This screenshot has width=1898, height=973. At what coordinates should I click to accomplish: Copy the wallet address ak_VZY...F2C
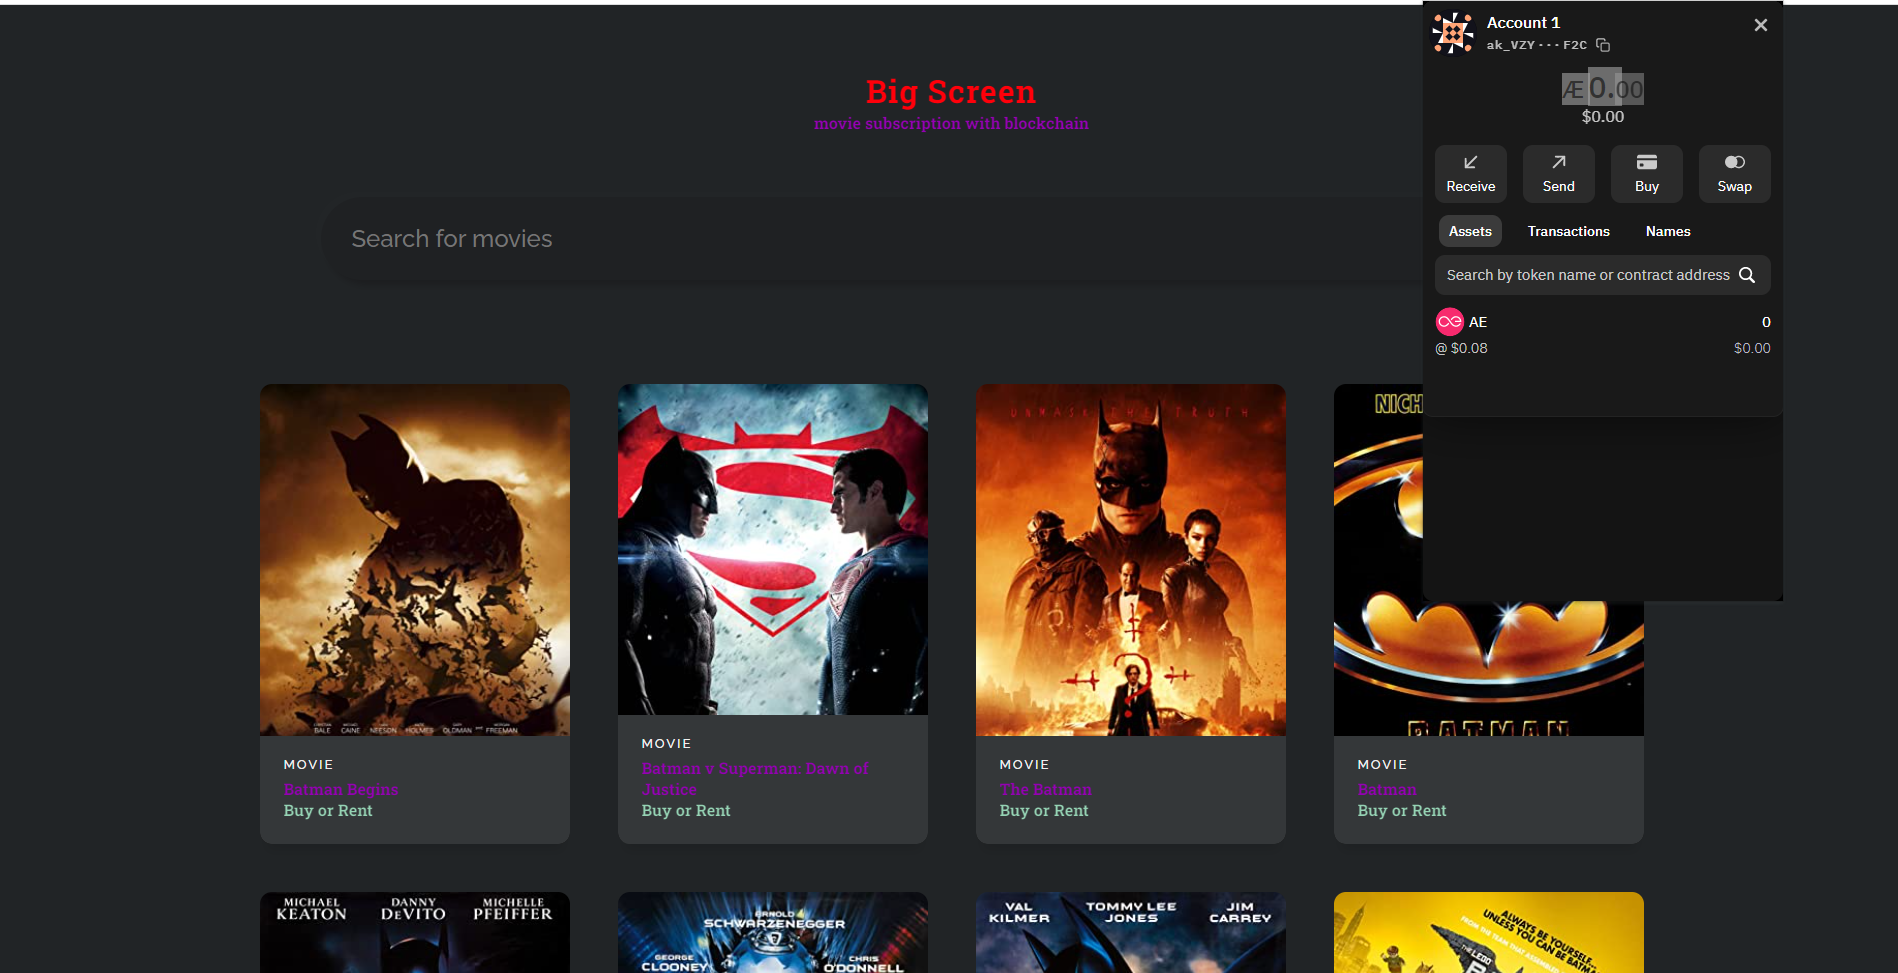click(1603, 45)
